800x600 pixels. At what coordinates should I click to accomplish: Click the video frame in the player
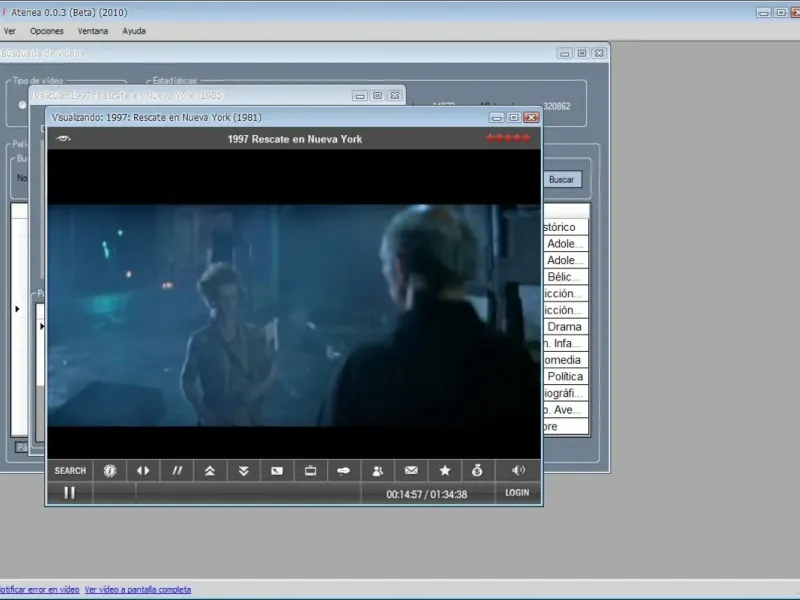click(294, 315)
